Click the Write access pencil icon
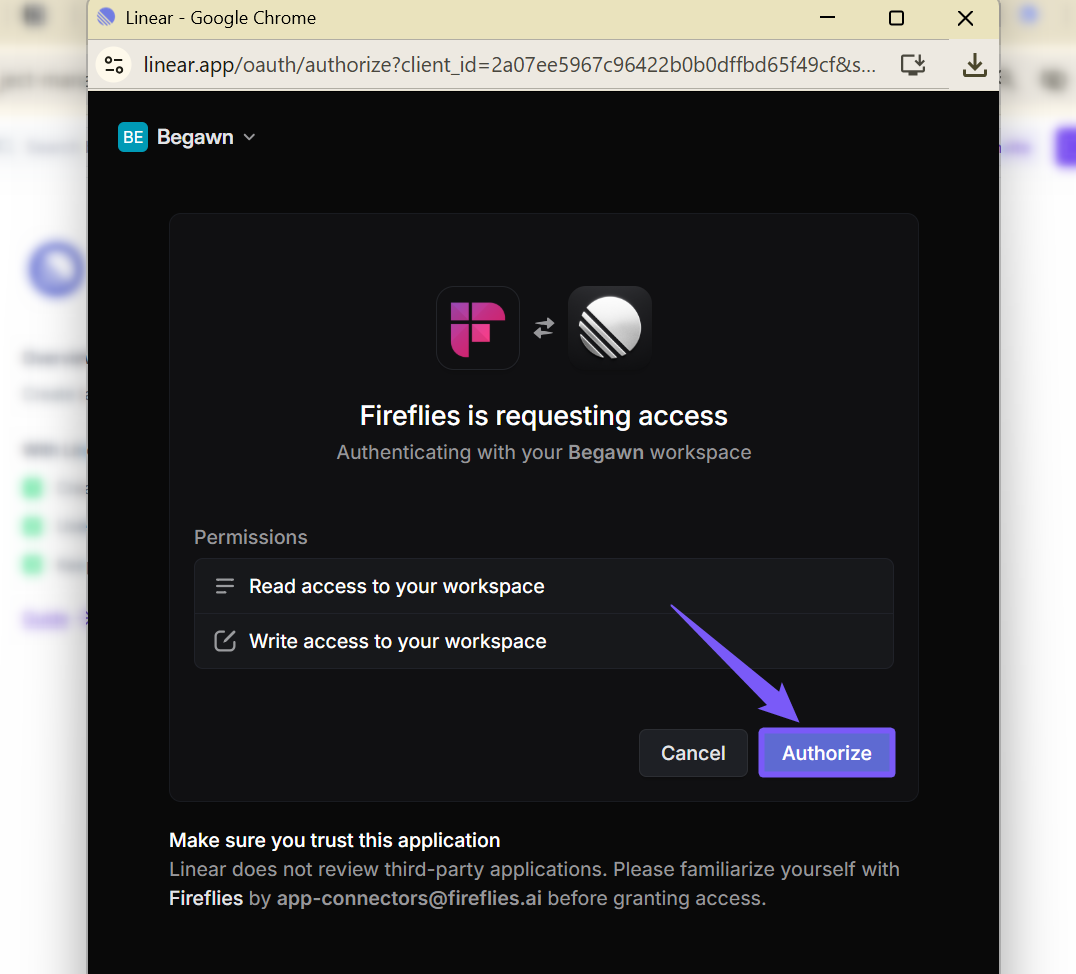1076x974 pixels. tap(225, 641)
